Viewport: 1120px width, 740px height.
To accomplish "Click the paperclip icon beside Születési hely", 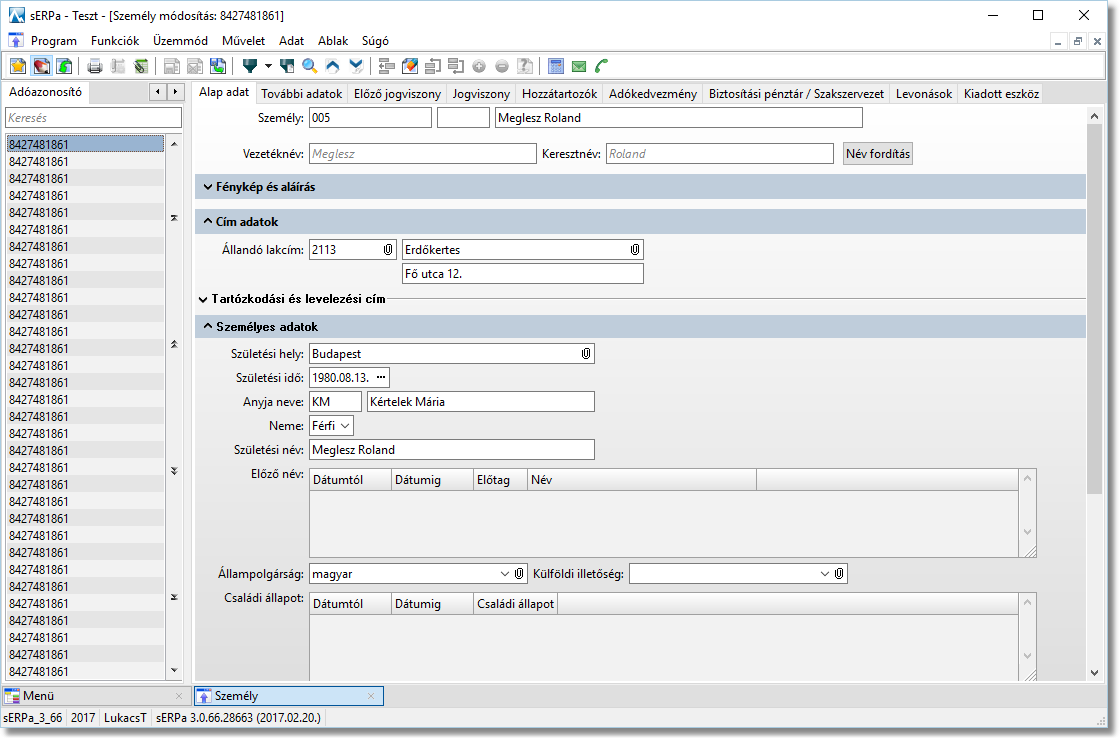I will coord(586,354).
